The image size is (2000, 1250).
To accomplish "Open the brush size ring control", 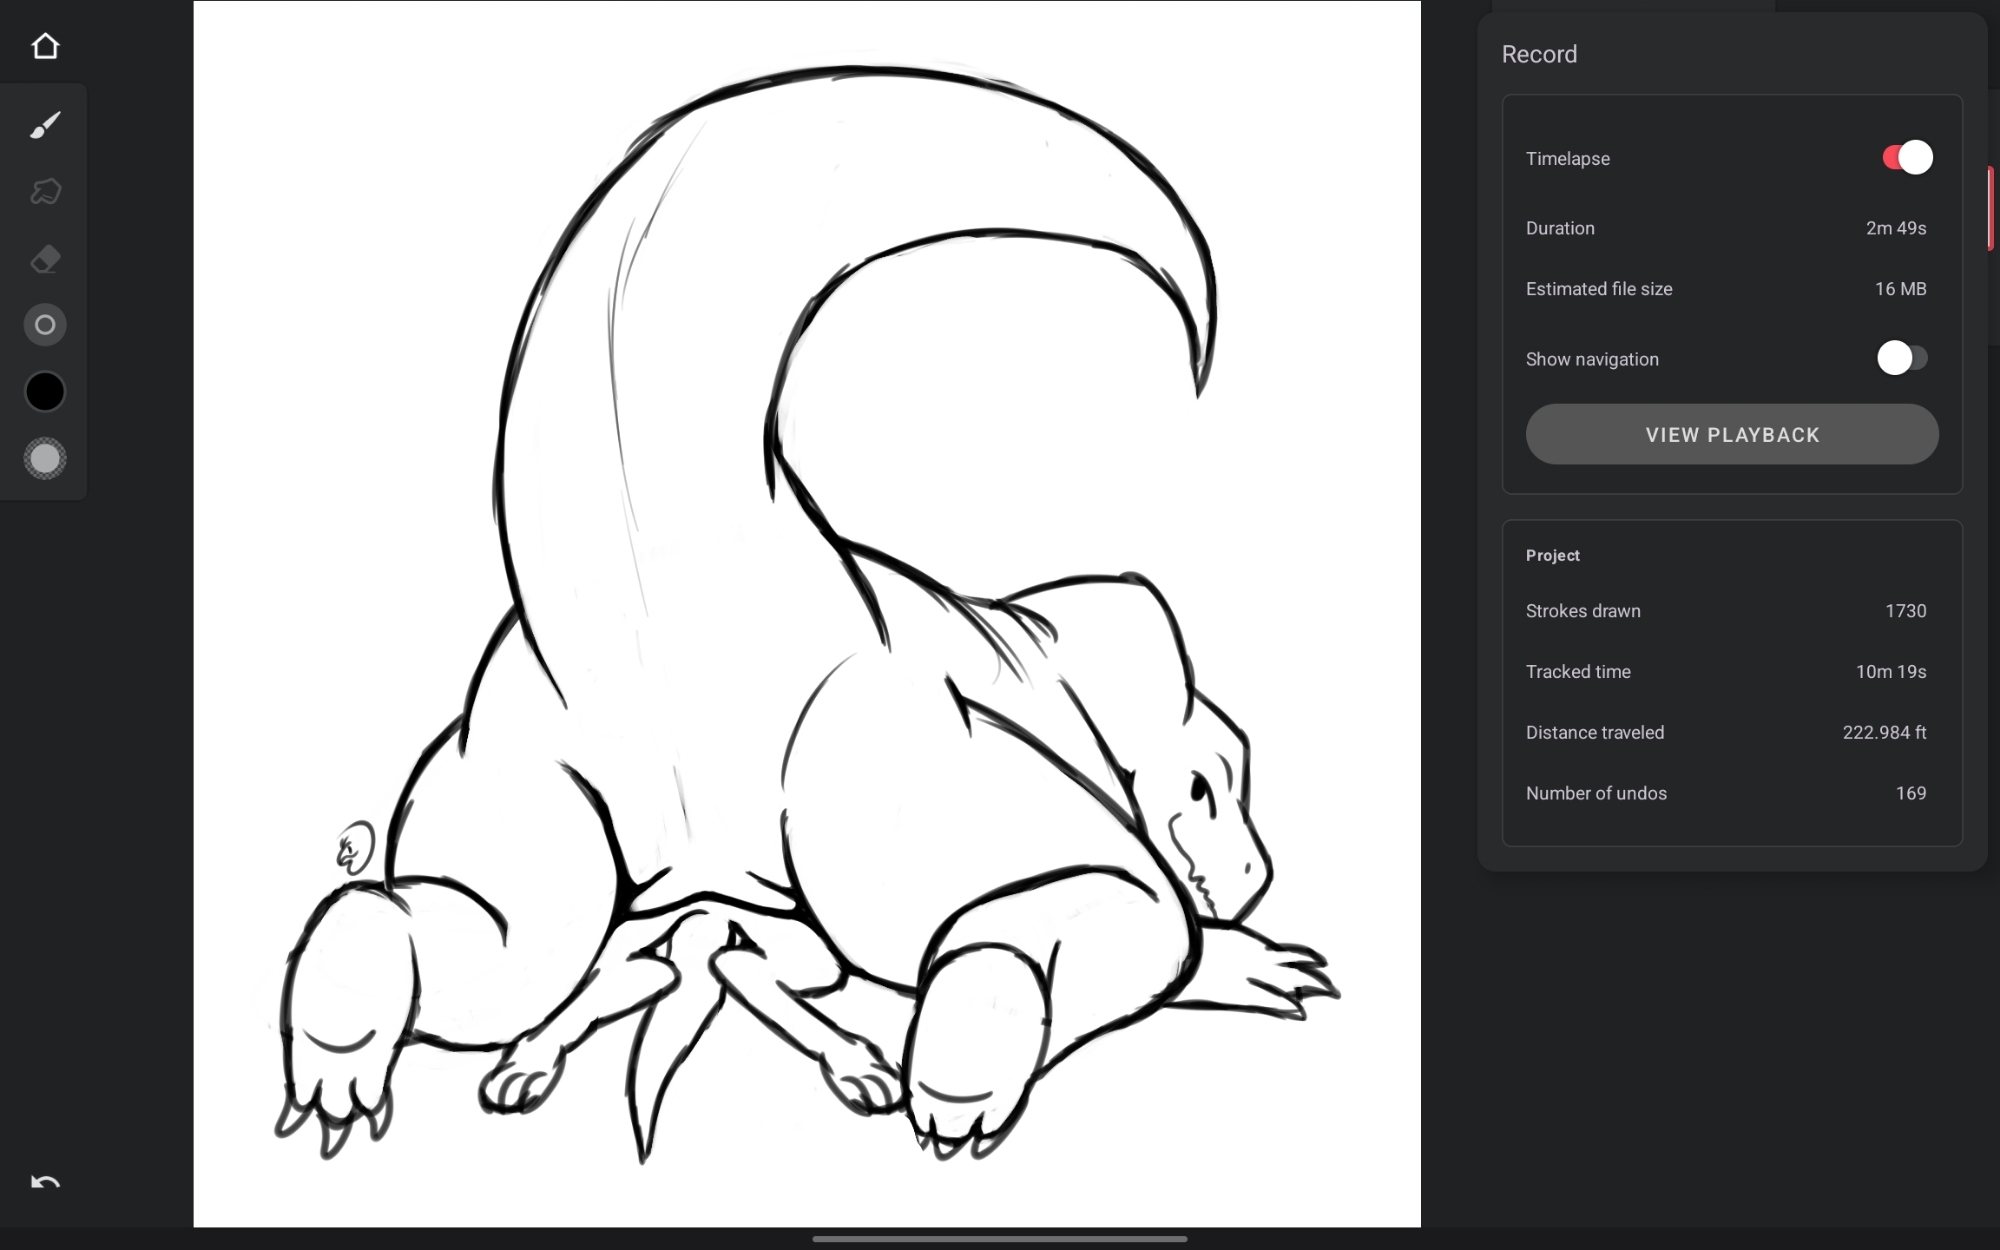I will coord(45,325).
